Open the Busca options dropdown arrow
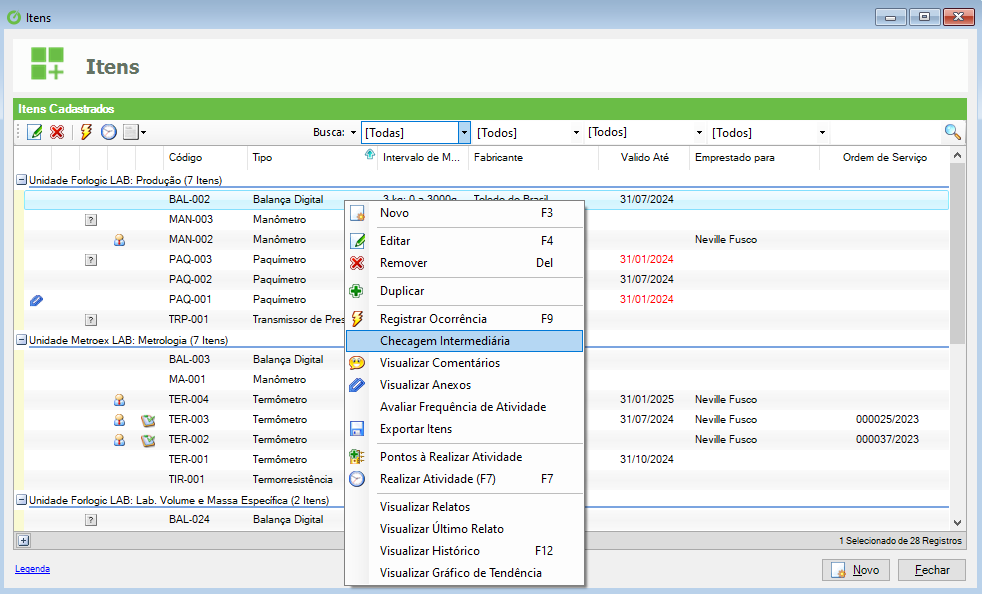 point(353,132)
